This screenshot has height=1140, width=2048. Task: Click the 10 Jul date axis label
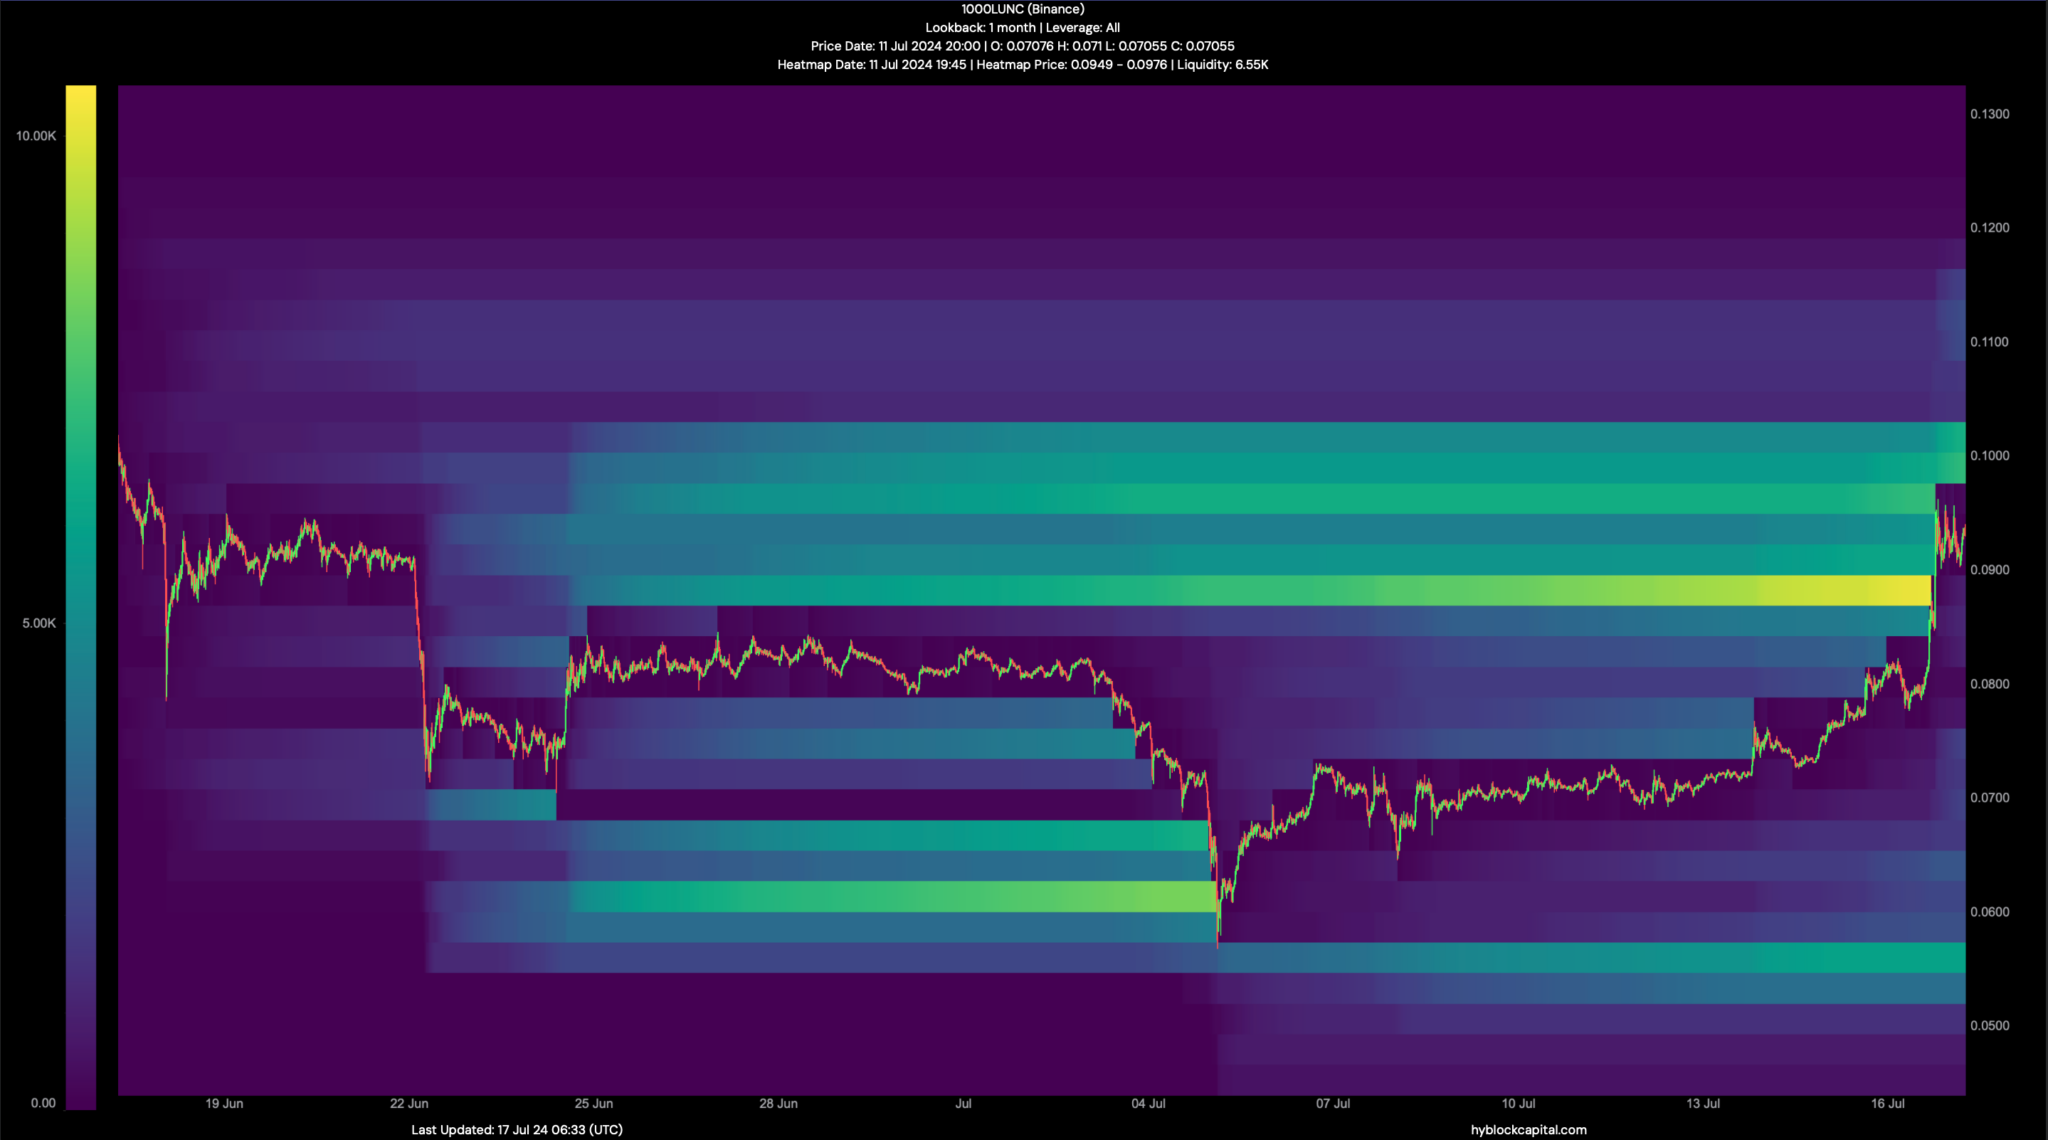tap(1518, 1104)
